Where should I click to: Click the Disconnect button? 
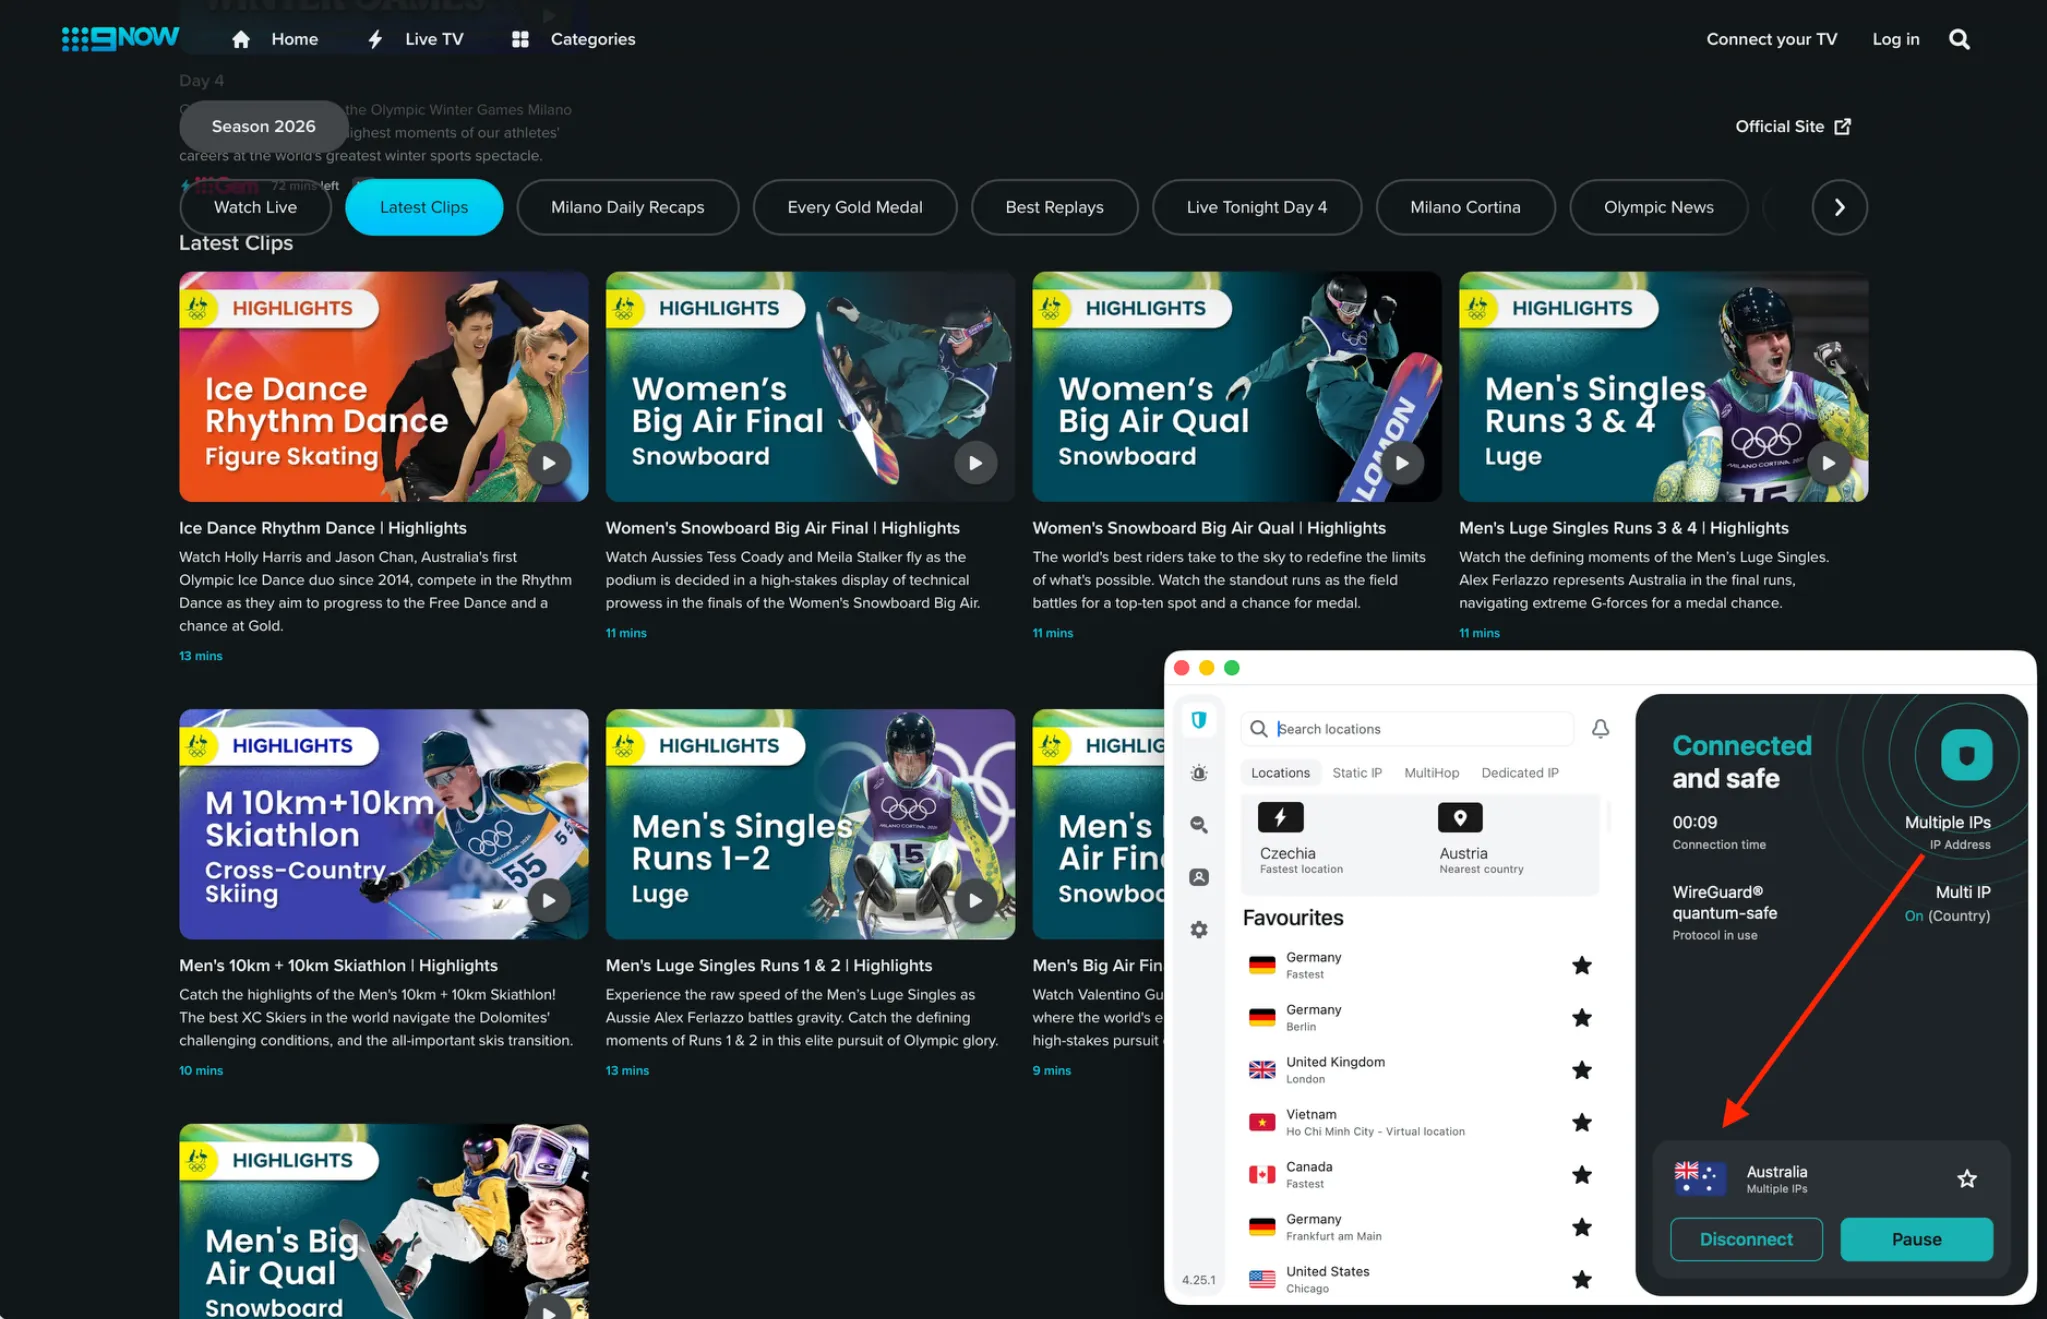(x=1745, y=1239)
